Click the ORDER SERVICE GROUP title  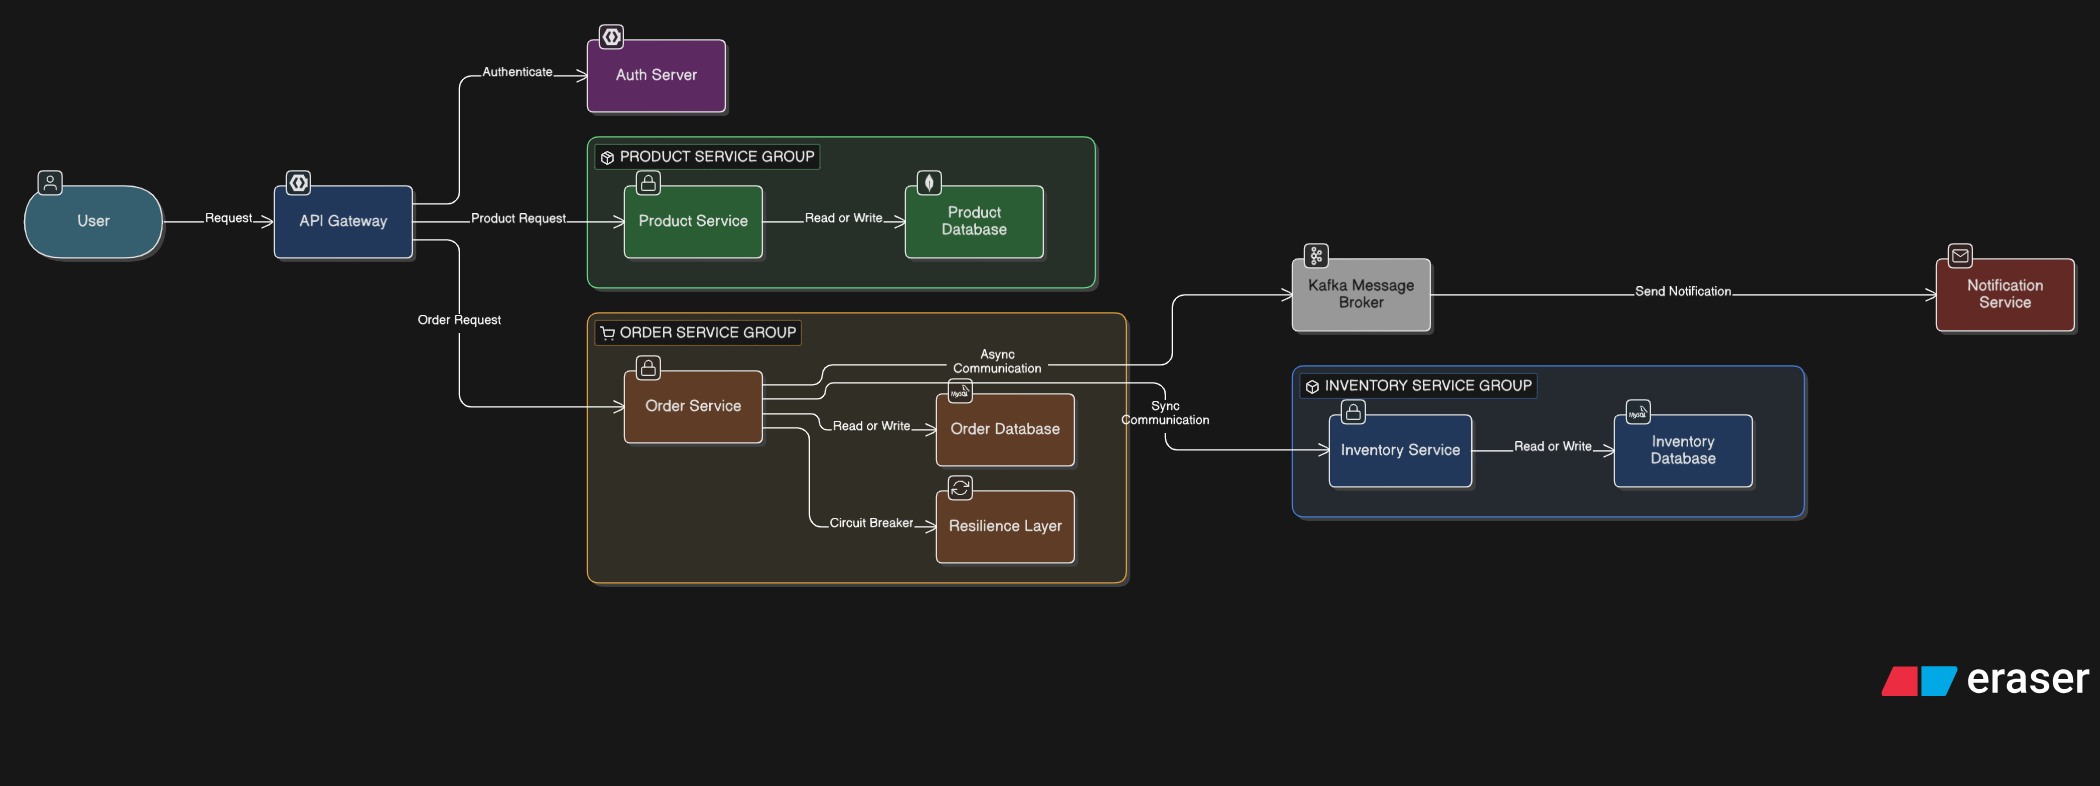tap(708, 333)
